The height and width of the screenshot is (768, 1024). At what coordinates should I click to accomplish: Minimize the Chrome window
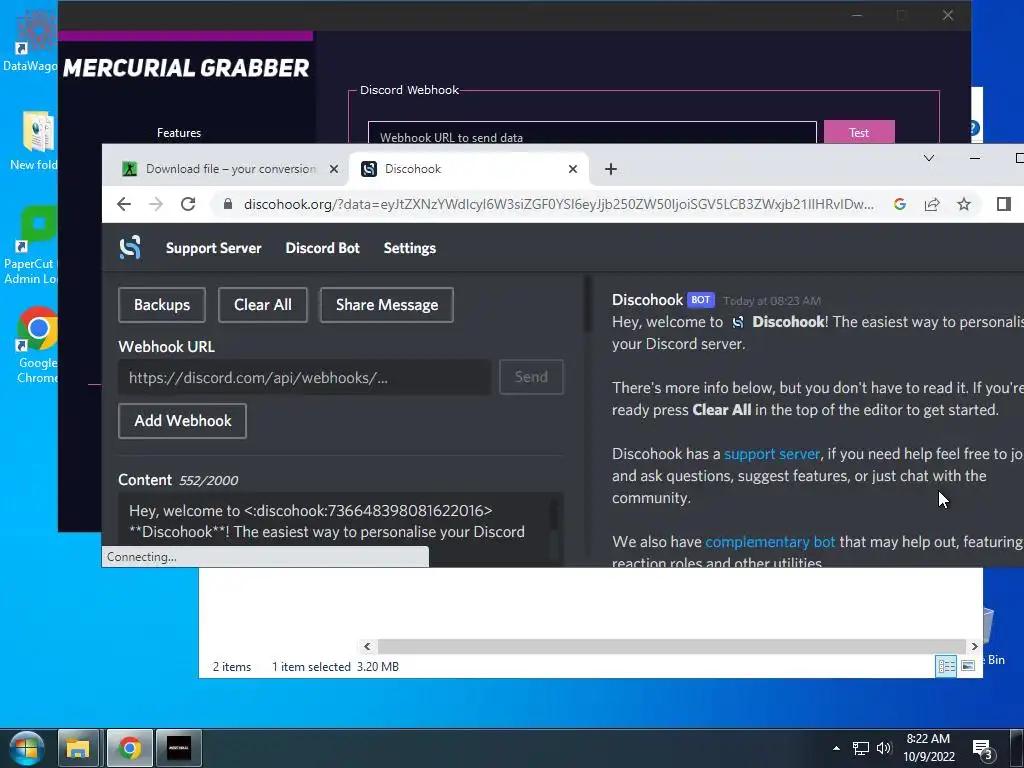click(x=974, y=158)
